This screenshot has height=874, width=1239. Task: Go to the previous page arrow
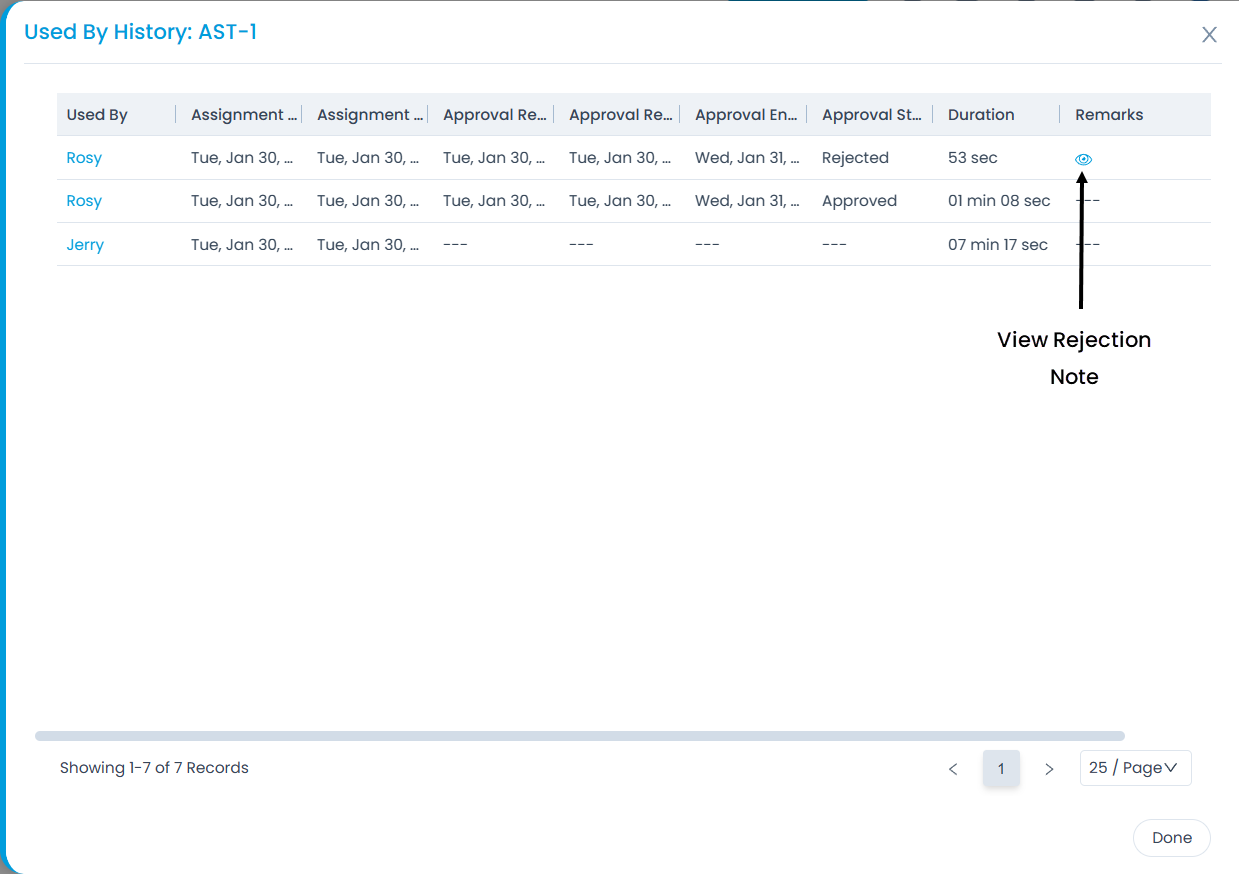[953, 769]
